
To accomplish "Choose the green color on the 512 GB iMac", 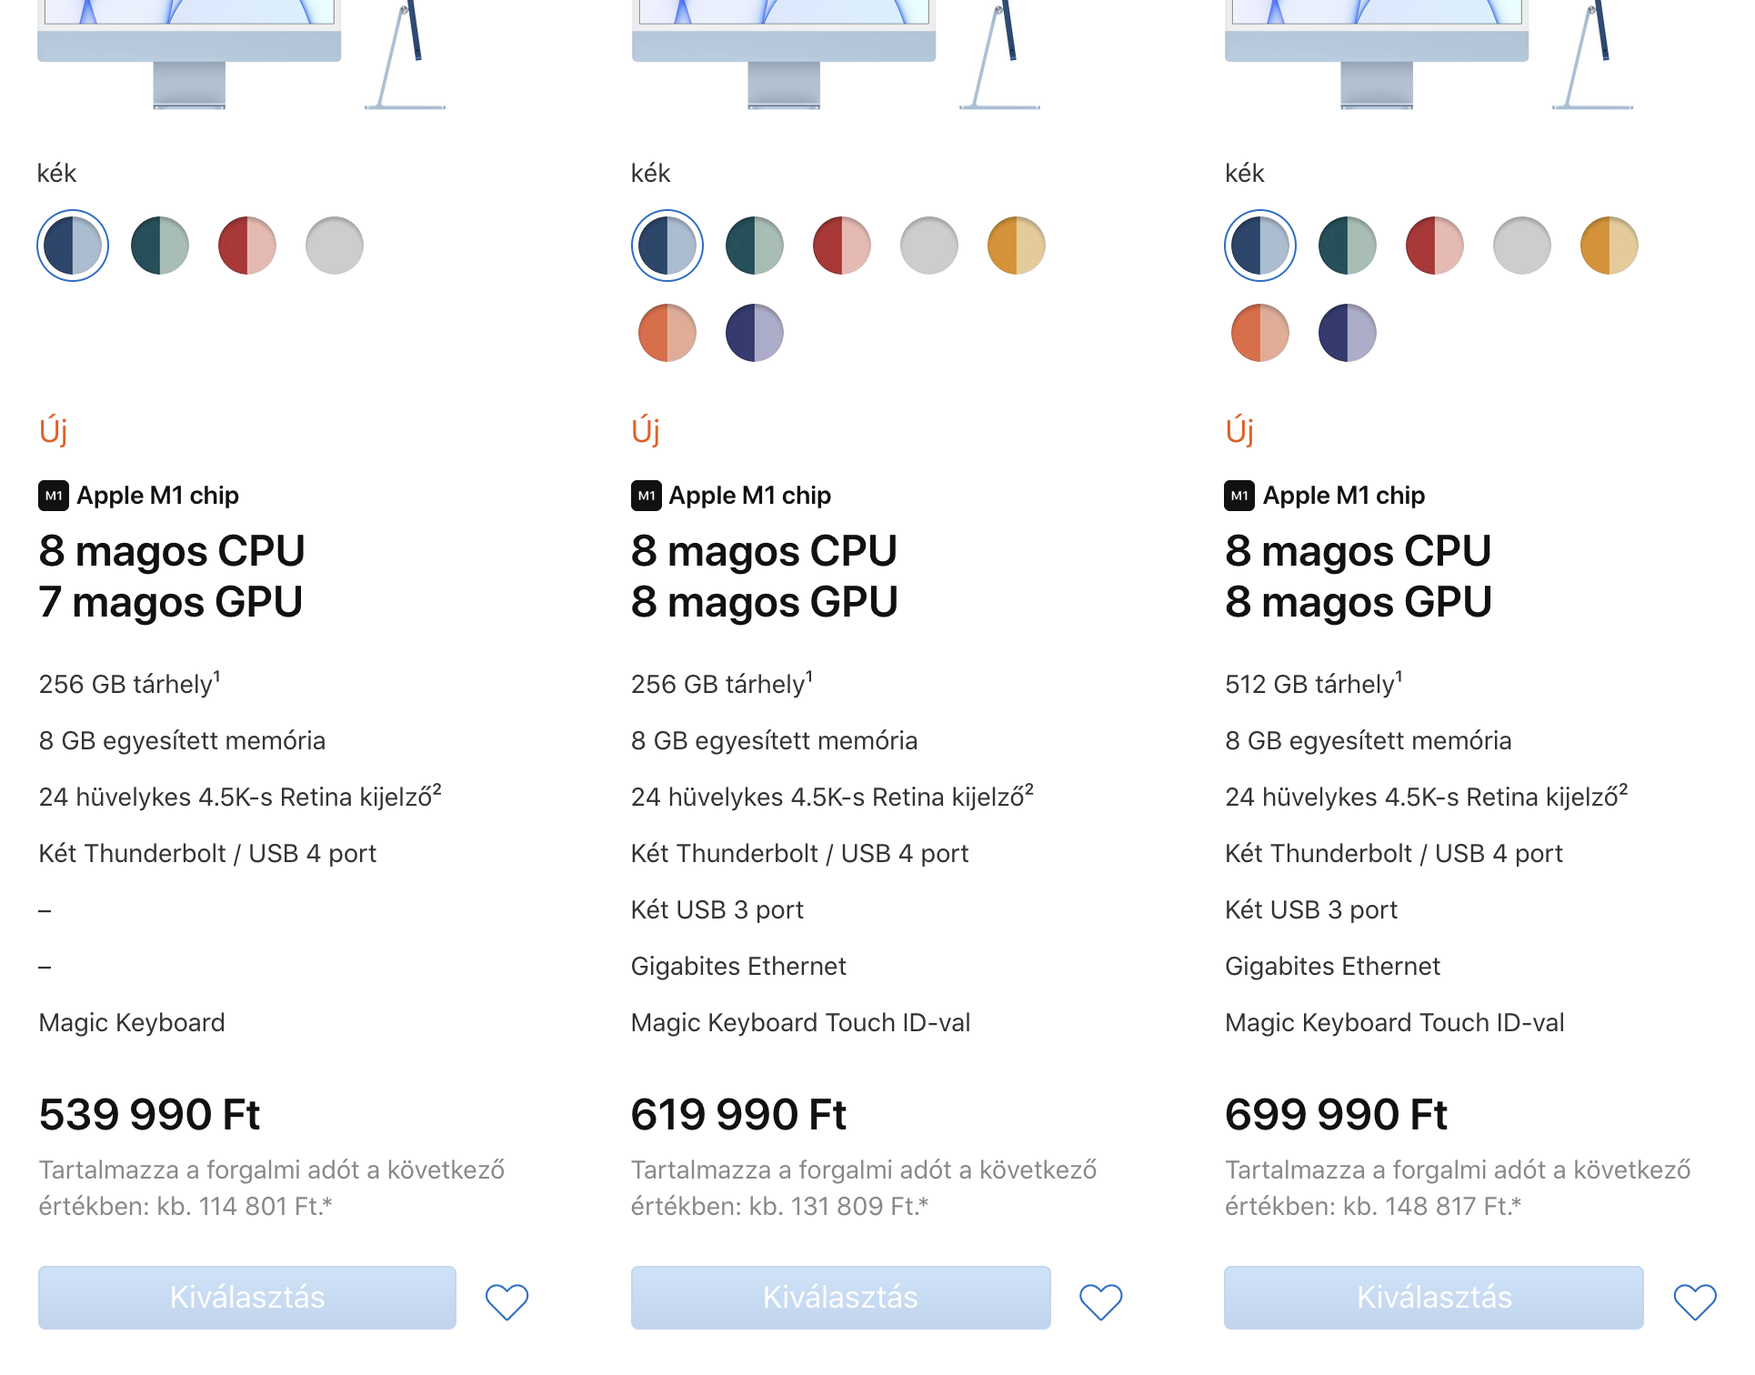I will pyautogui.click(x=1347, y=246).
